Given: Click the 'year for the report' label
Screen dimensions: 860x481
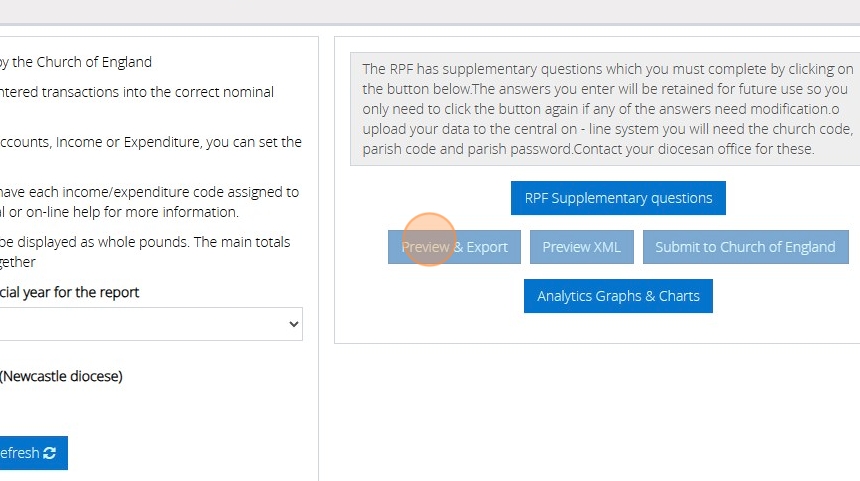Looking at the screenshot, I should point(70,292).
